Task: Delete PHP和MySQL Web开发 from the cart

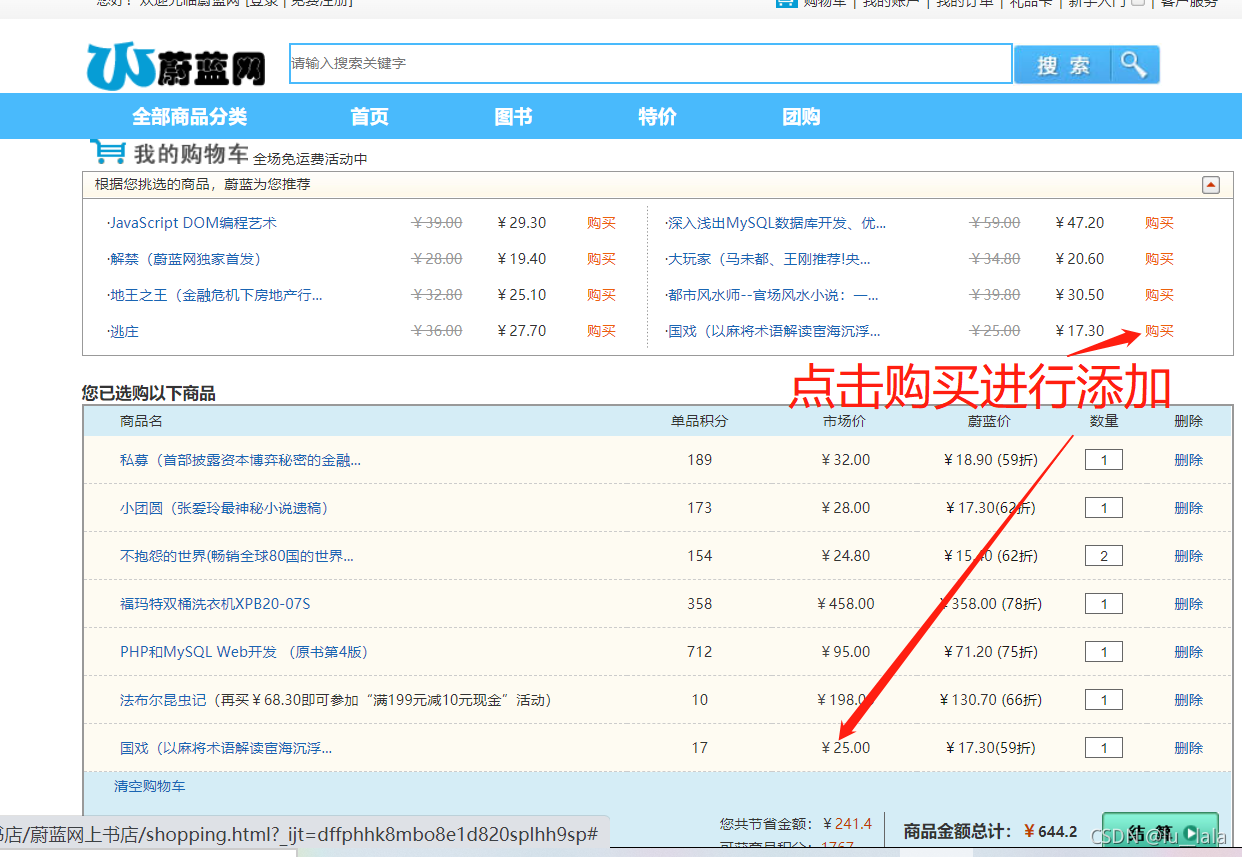Action: point(1188,652)
